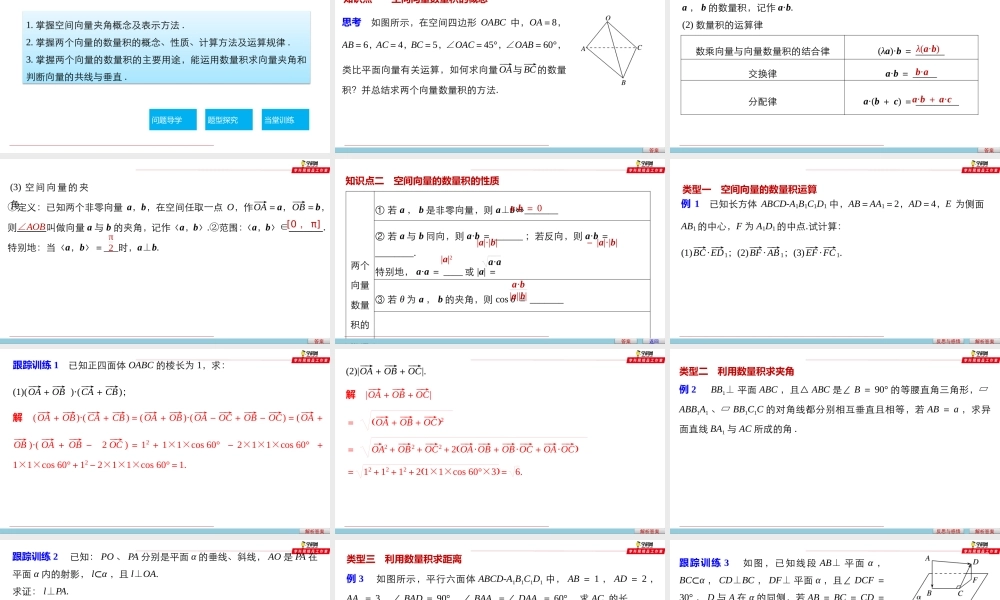Click the 跟踪训练 1 label

click(x=36, y=365)
